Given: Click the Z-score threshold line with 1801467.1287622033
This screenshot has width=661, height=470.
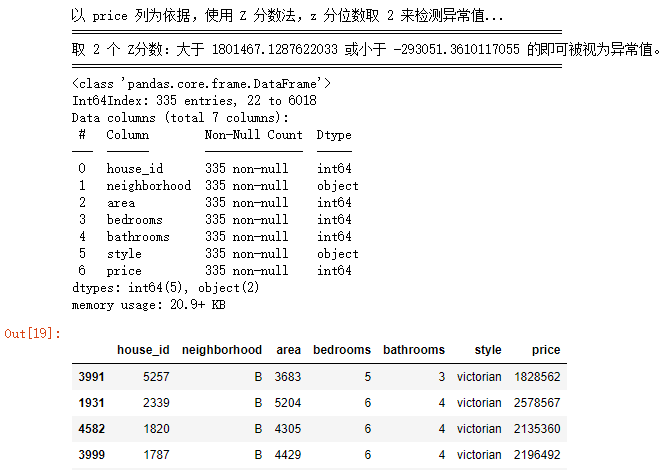Looking at the screenshot, I should (366, 49).
